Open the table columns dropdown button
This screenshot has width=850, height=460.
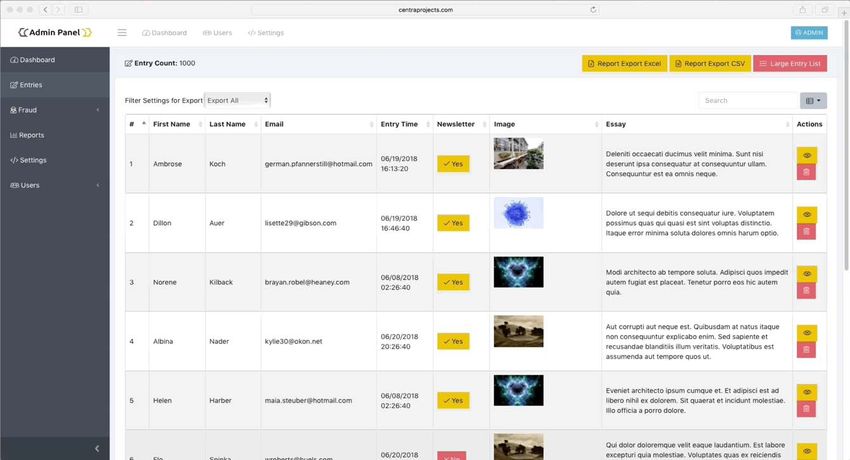[814, 100]
